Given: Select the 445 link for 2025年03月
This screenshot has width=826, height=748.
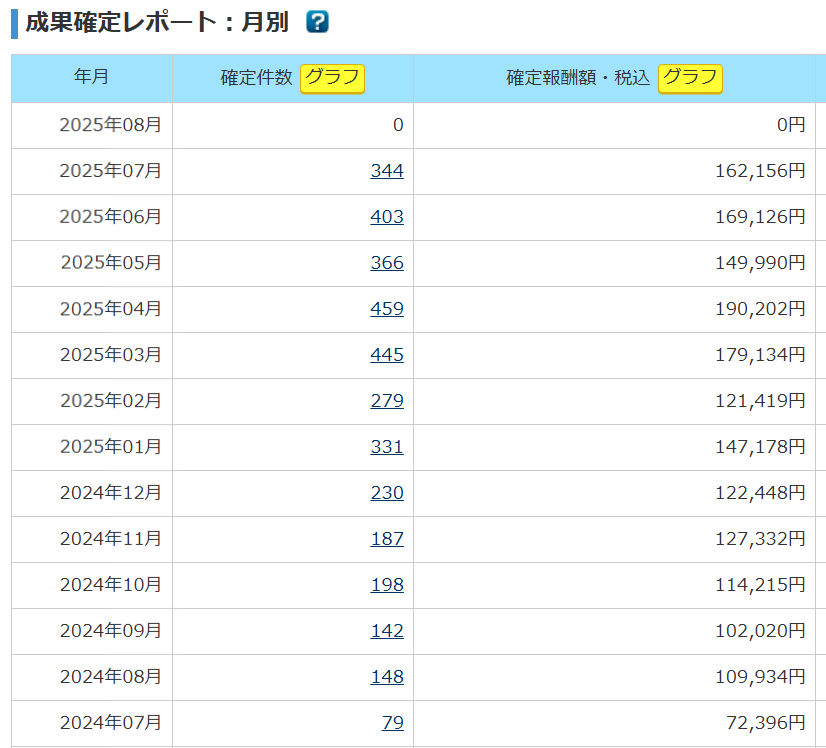Looking at the screenshot, I should click(x=386, y=355).
